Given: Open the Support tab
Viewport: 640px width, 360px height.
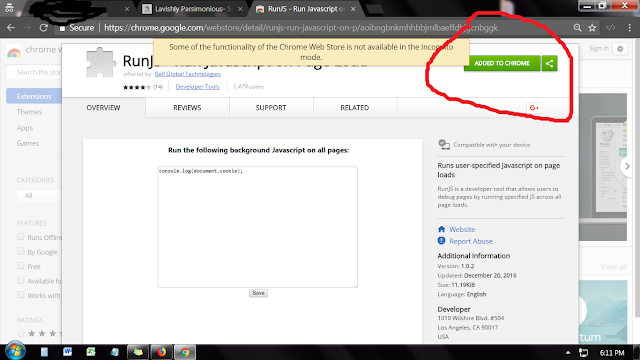Looking at the screenshot, I should [x=271, y=108].
